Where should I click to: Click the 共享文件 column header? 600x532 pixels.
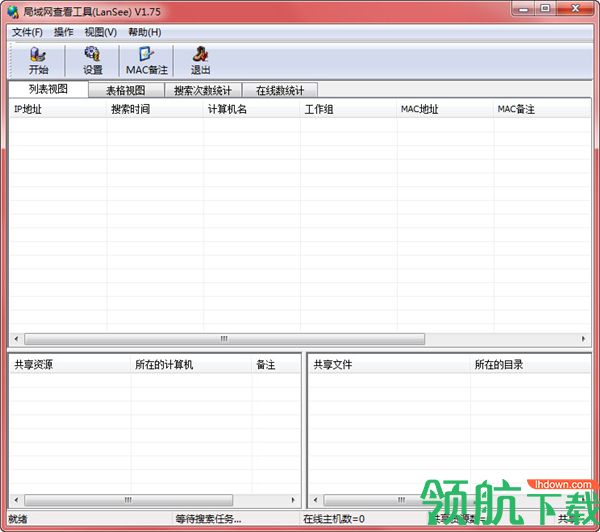389,364
